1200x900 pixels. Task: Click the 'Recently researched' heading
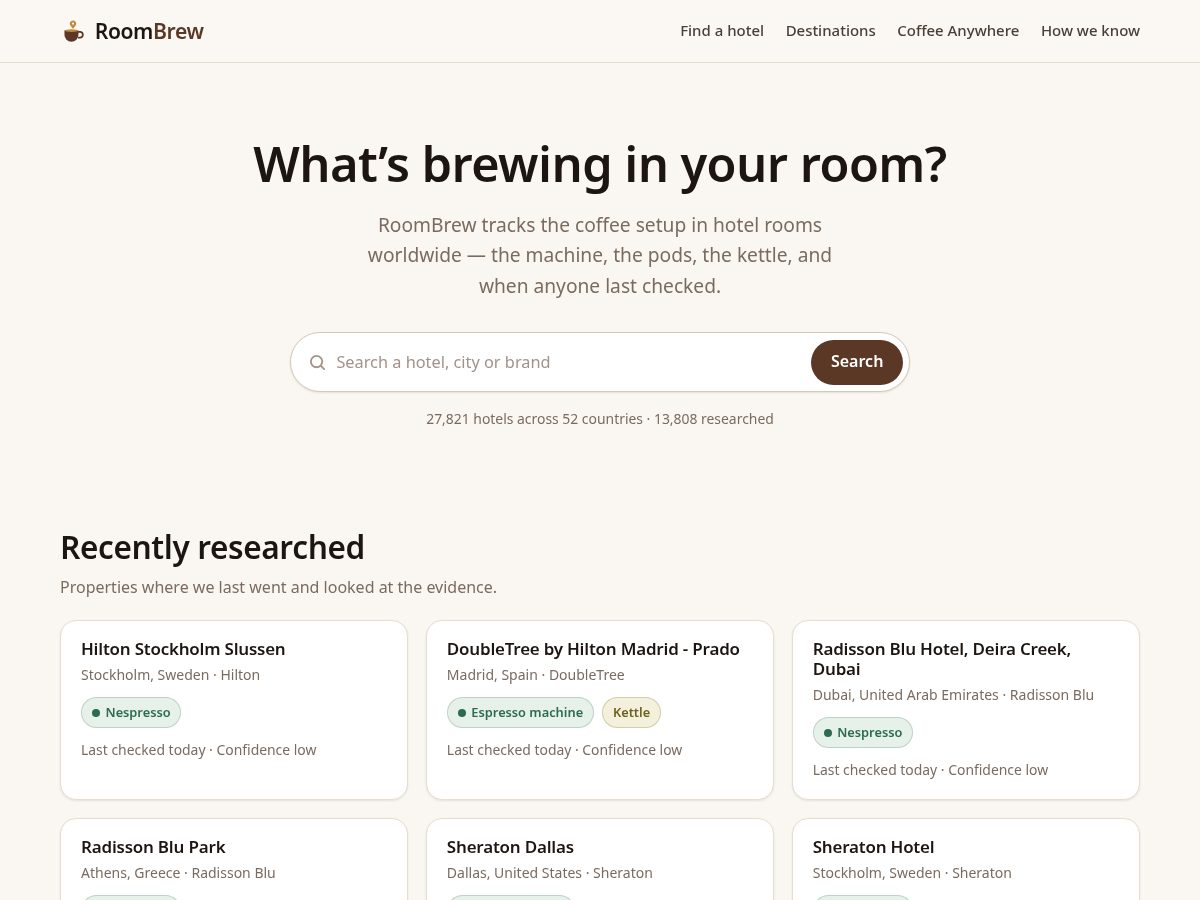(x=212, y=548)
